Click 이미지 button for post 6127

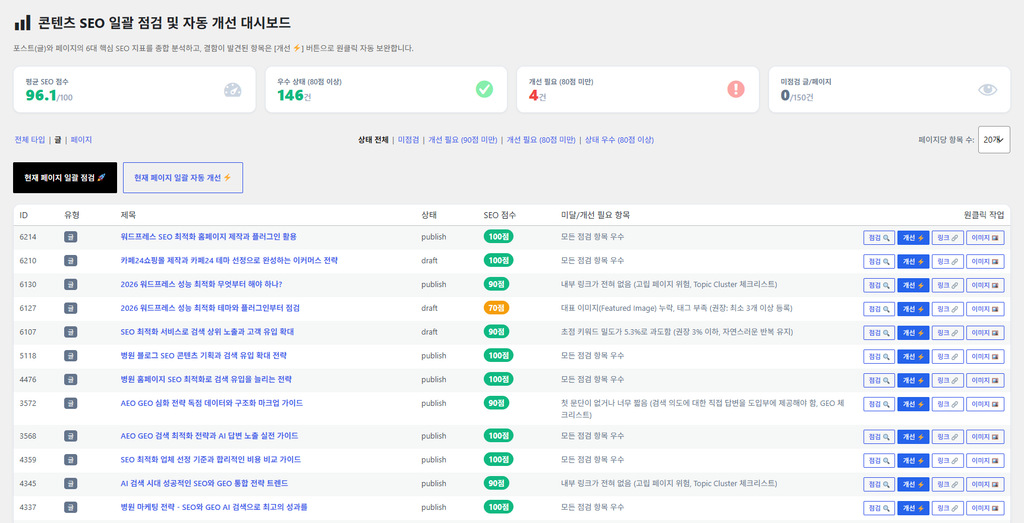click(x=985, y=309)
